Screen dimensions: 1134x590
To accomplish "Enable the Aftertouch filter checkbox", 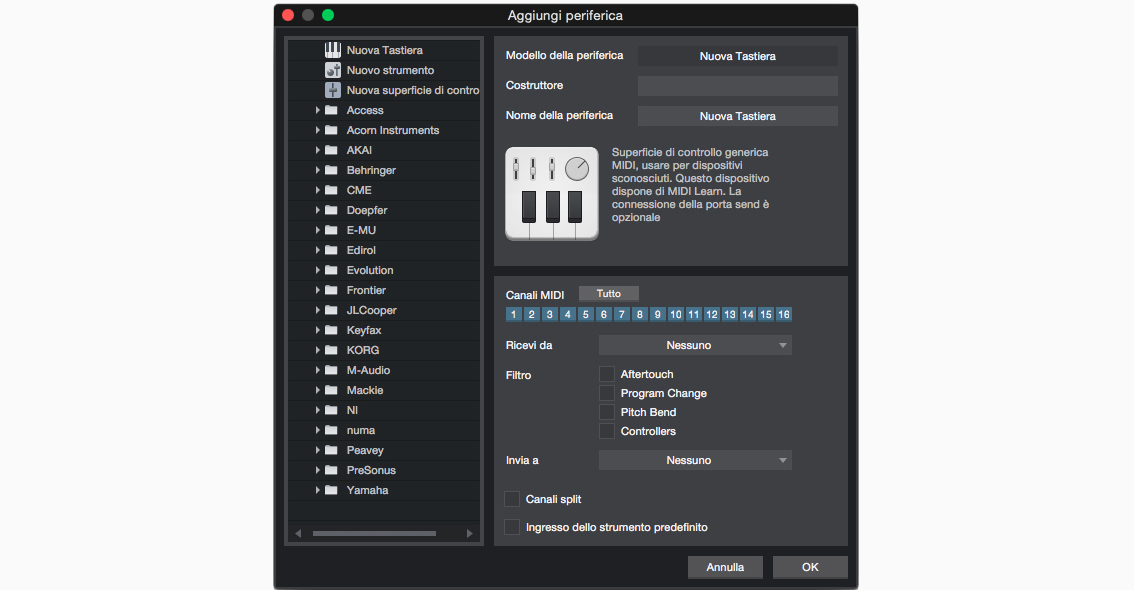I will coord(606,374).
